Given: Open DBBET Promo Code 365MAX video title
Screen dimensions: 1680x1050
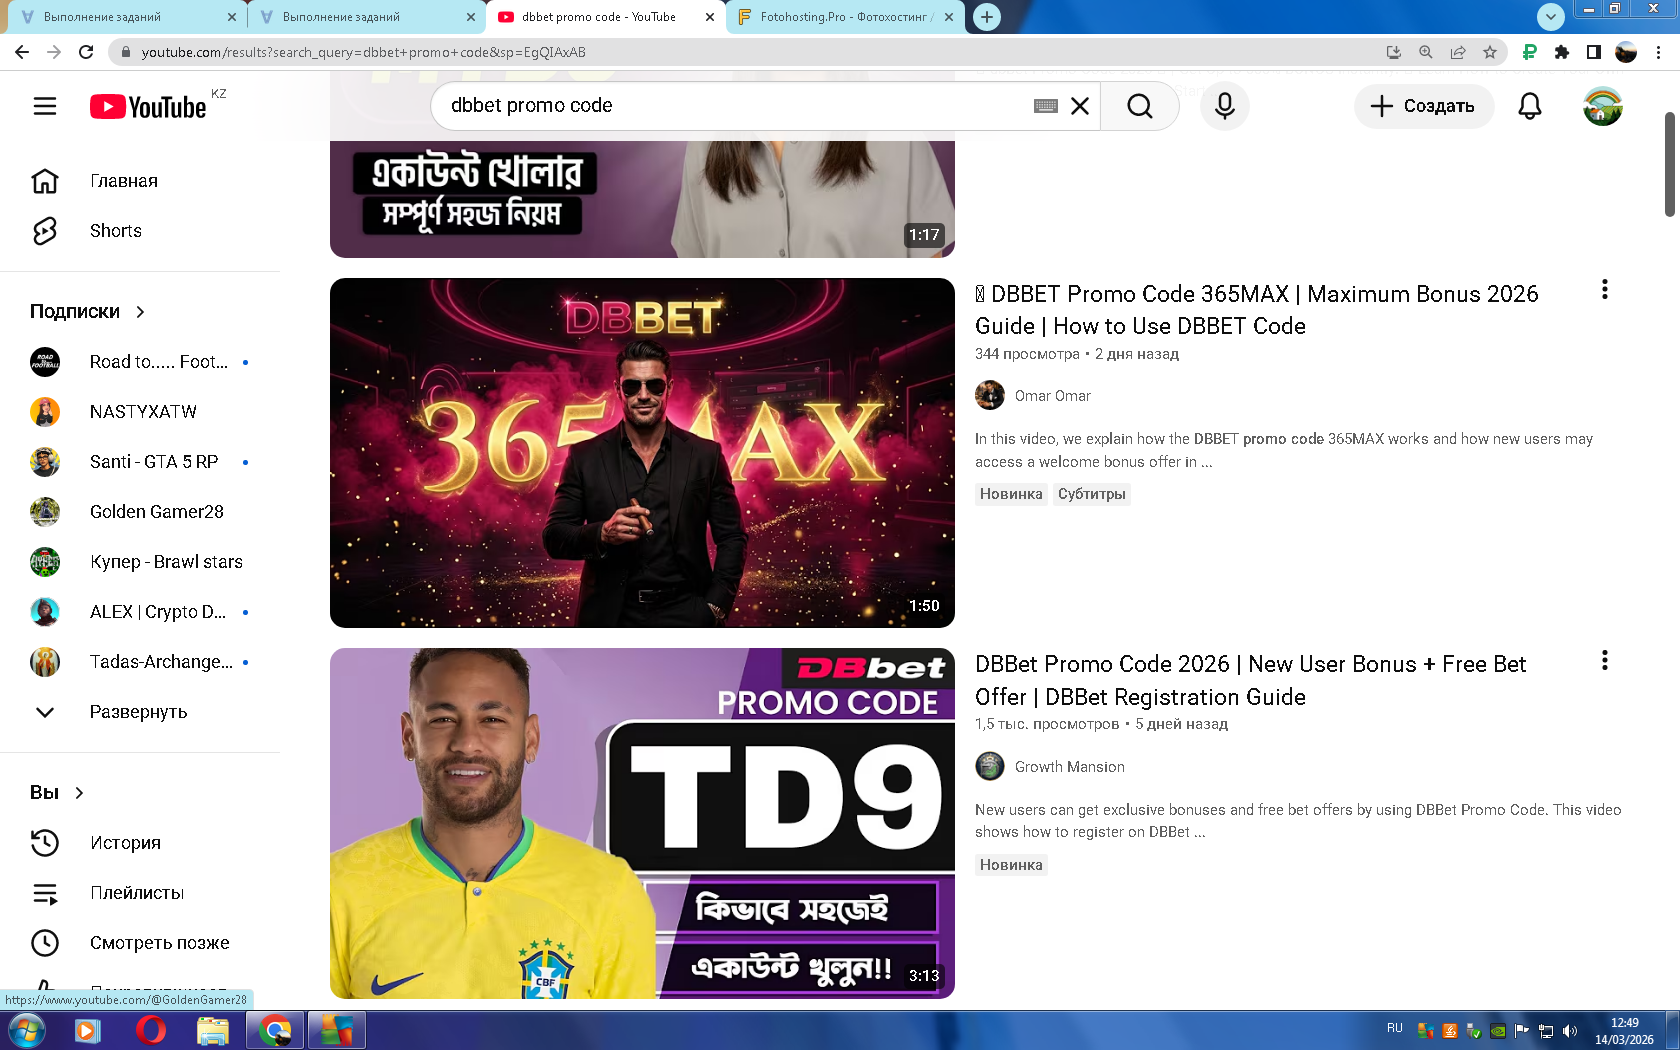Looking at the screenshot, I should pos(1257,310).
